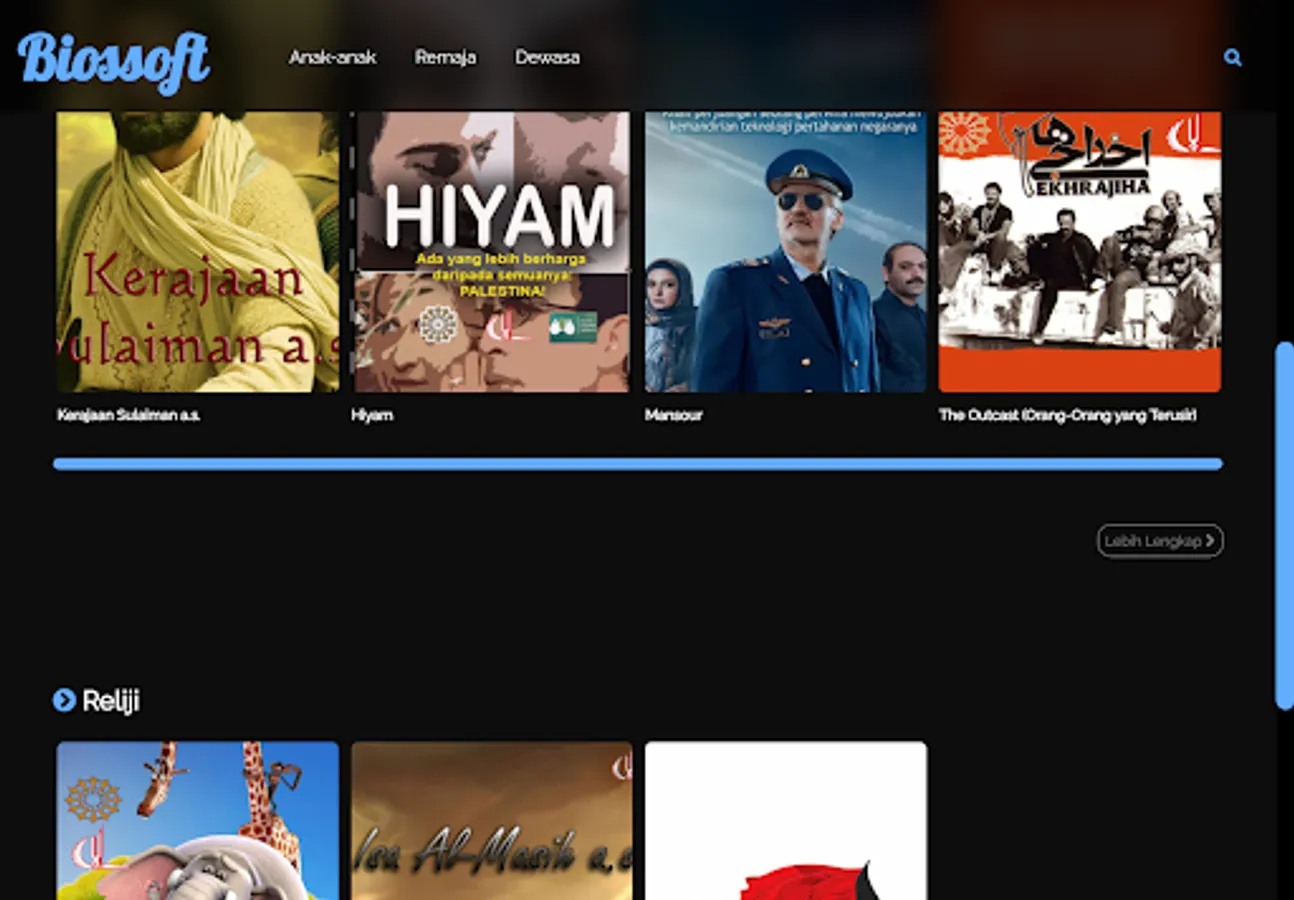
Task: Open the white poster with red figure
Action: pyautogui.click(x=786, y=821)
